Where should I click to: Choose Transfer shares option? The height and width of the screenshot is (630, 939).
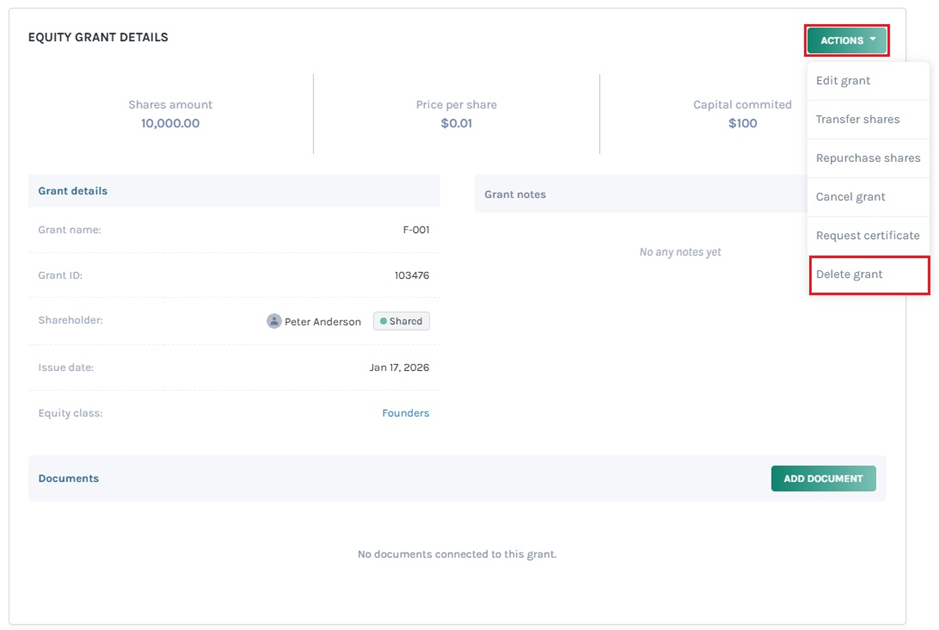coord(857,119)
